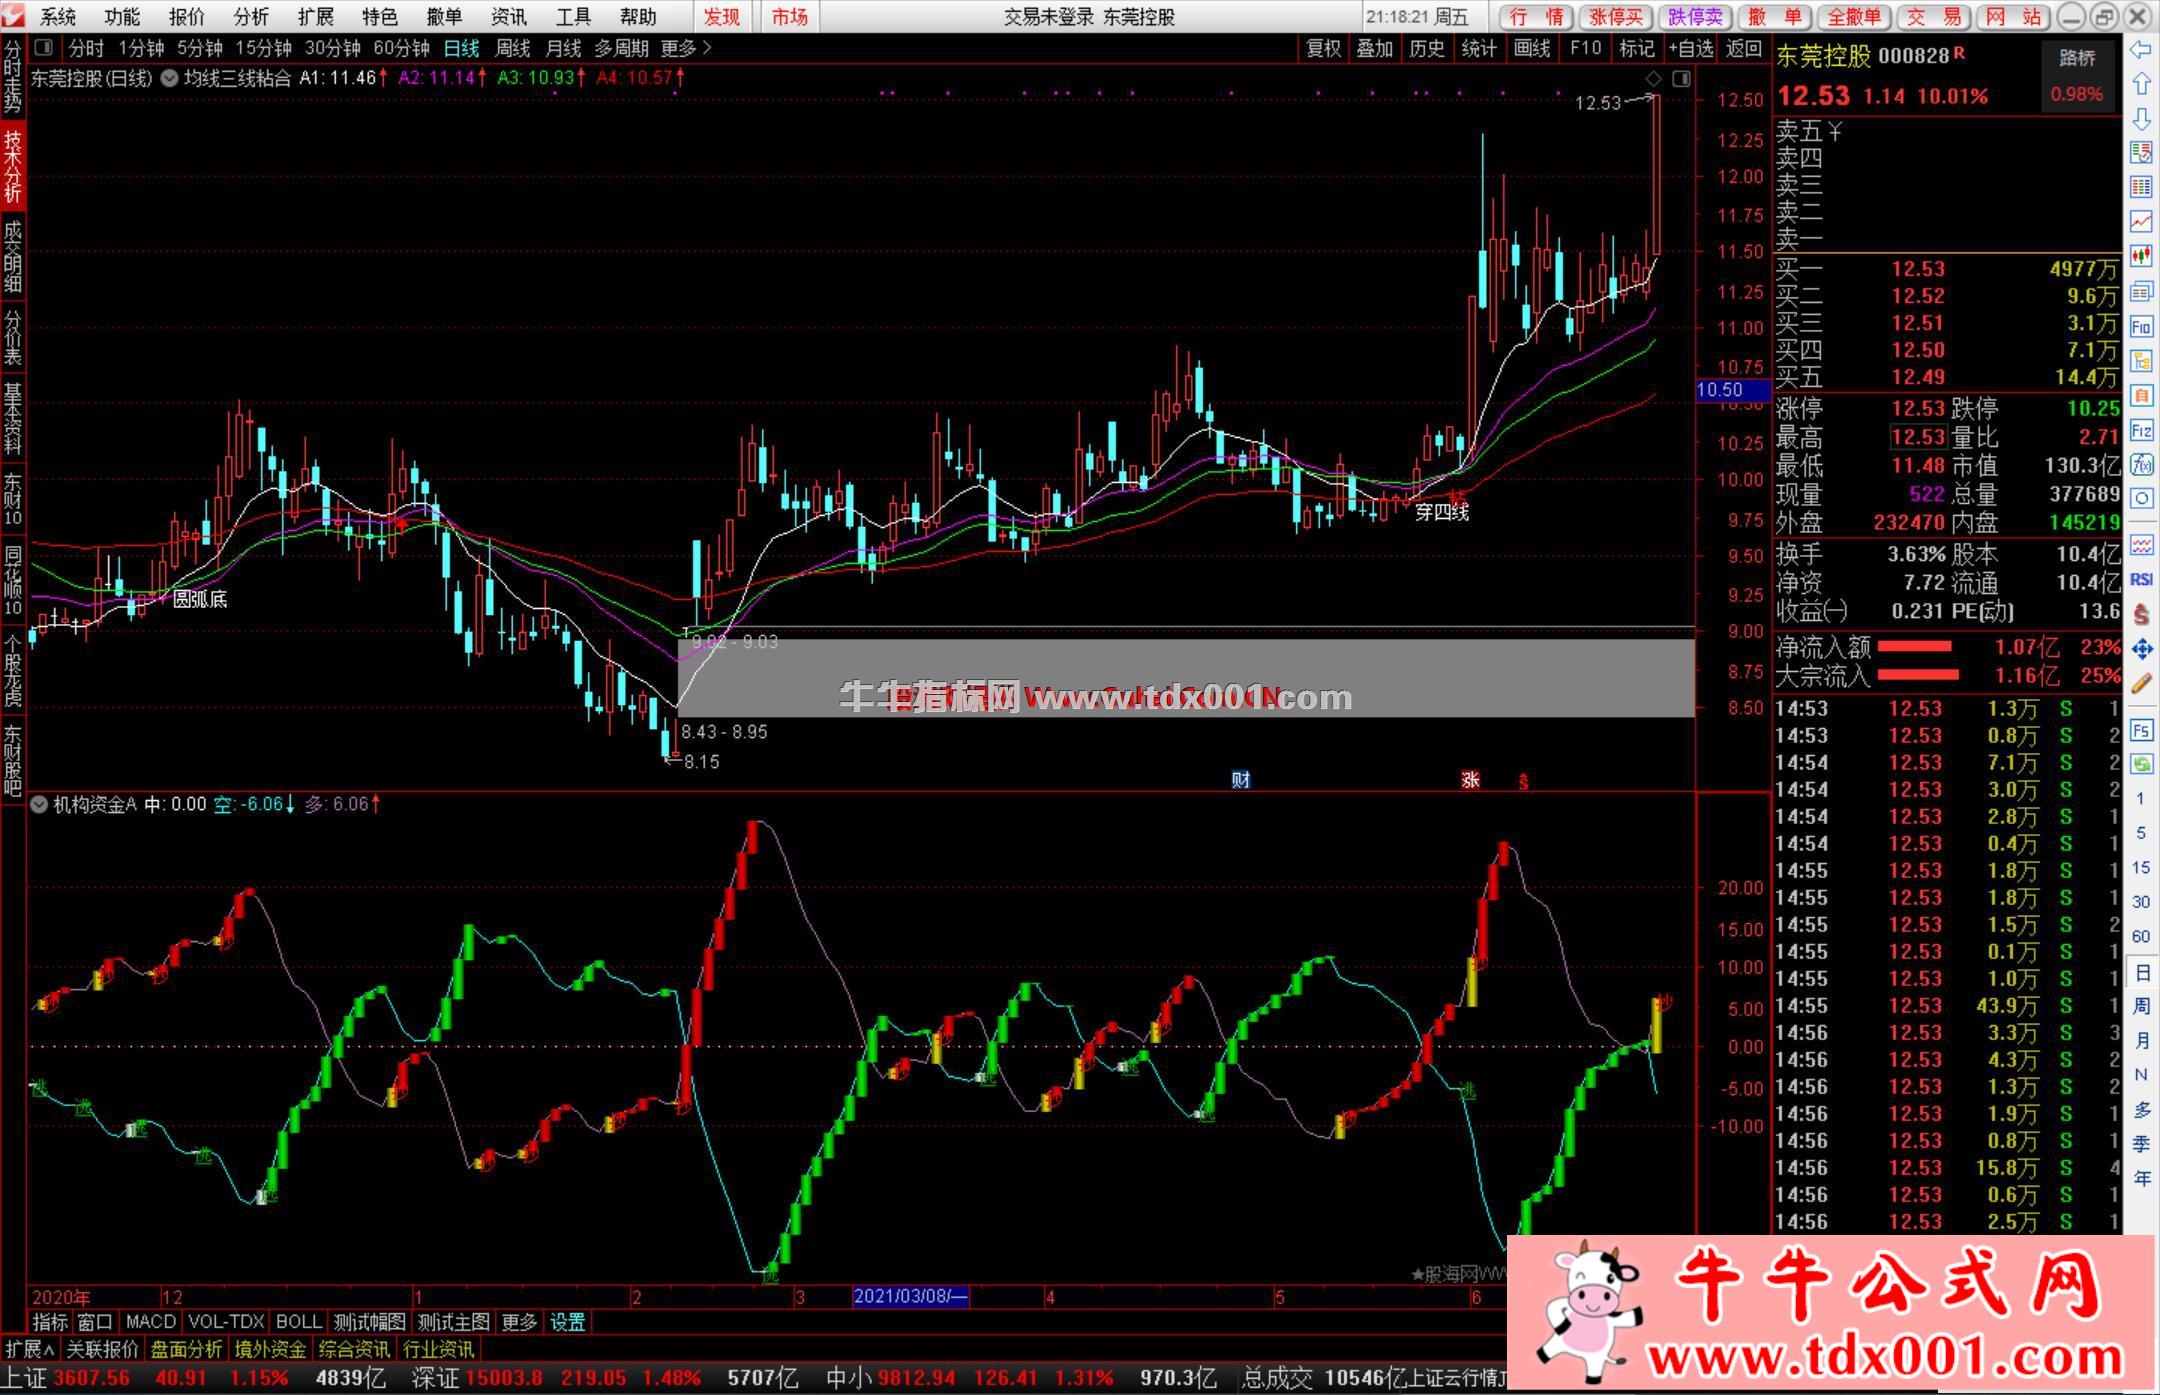This screenshot has height=1395, width=2160.
Task: Click the panel layout icon left of 分时
Action: (x=44, y=47)
